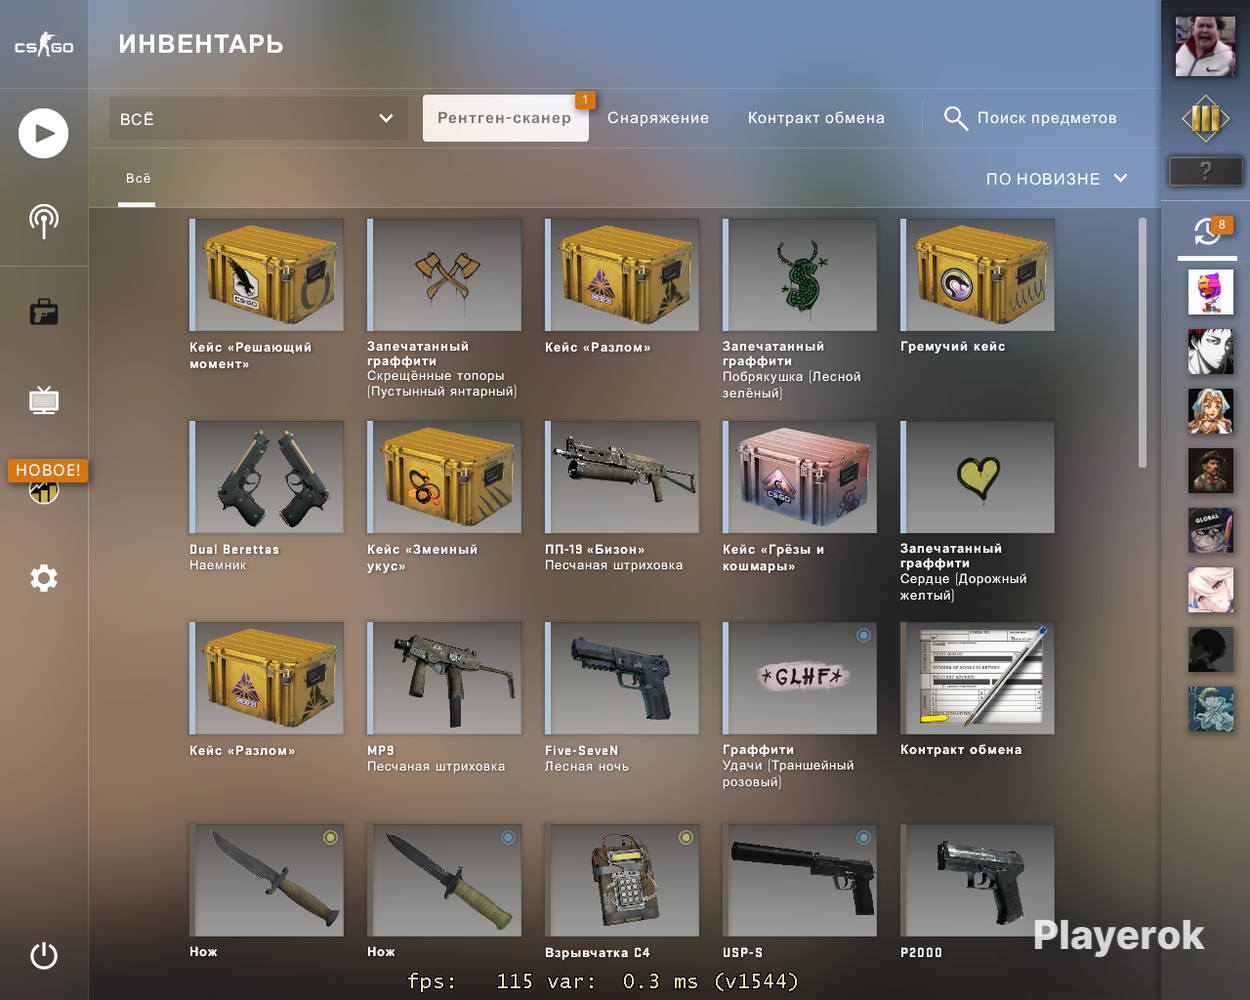Open the dark silhouette friend avatar
This screenshot has height=1000, width=1250.
(x=1210, y=649)
